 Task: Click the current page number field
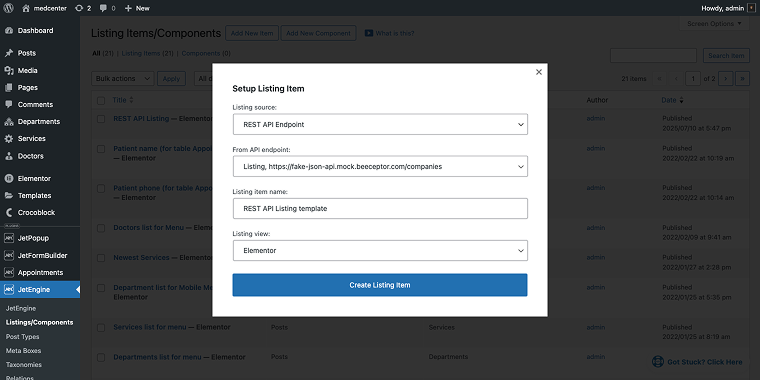693,79
